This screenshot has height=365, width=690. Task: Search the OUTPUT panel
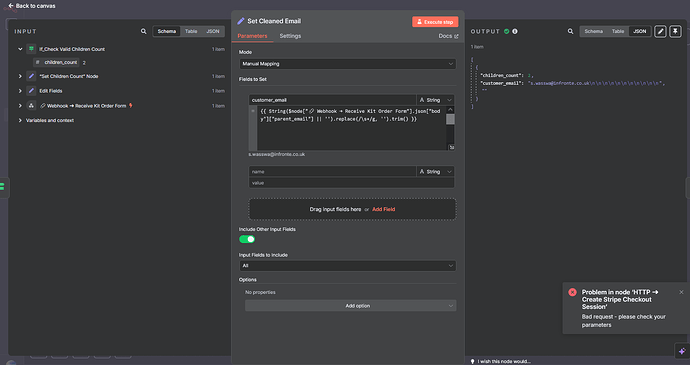570,31
